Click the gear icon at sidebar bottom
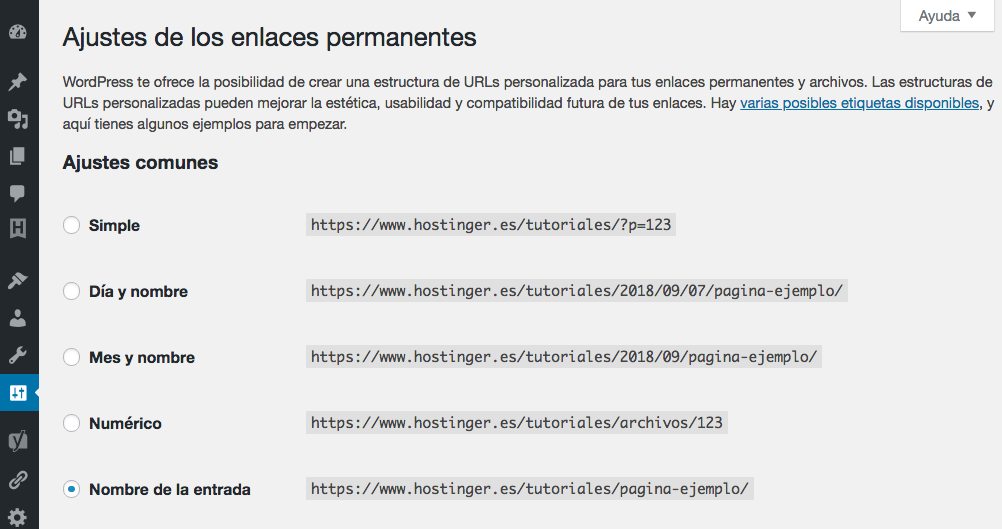Image resolution: width=1002 pixels, height=529 pixels. (18, 518)
